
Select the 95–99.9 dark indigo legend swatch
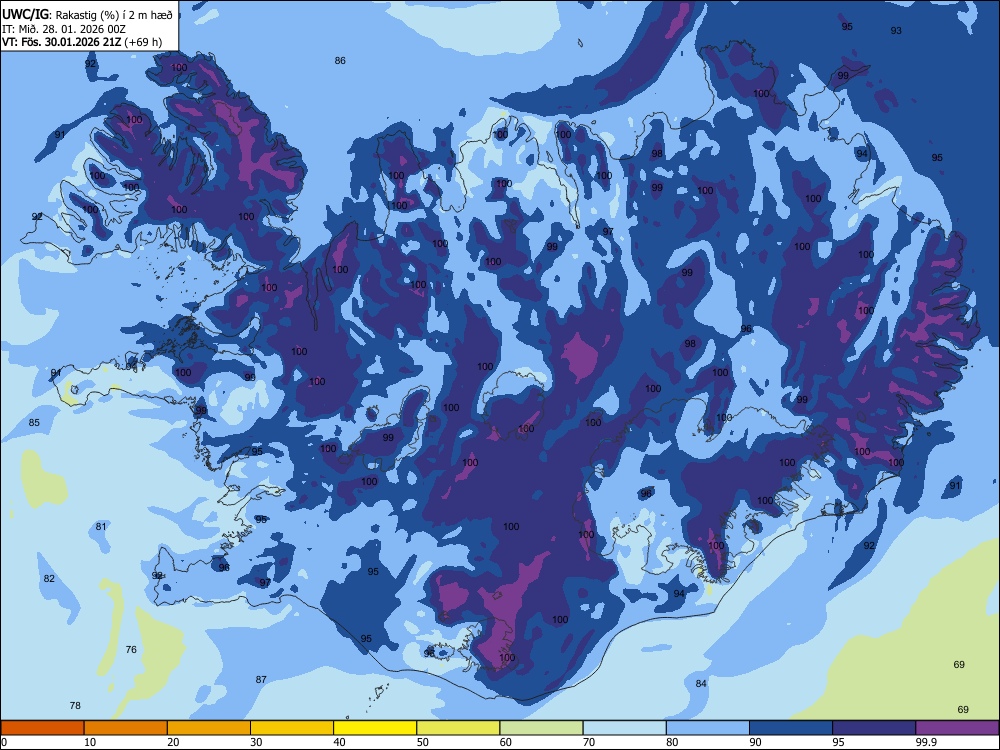pyautogui.click(x=874, y=728)
